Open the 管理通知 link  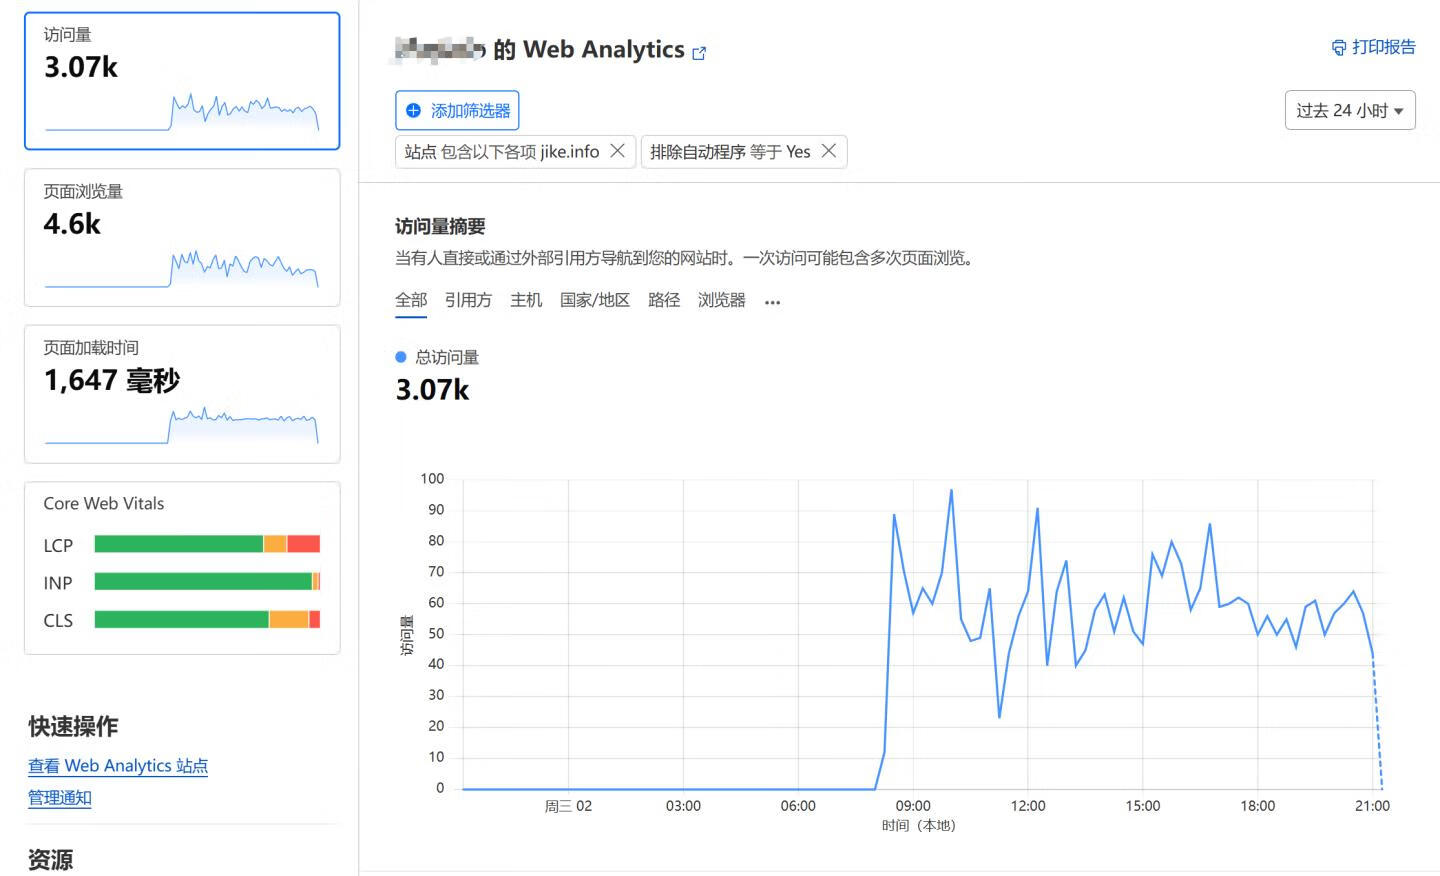60,798
